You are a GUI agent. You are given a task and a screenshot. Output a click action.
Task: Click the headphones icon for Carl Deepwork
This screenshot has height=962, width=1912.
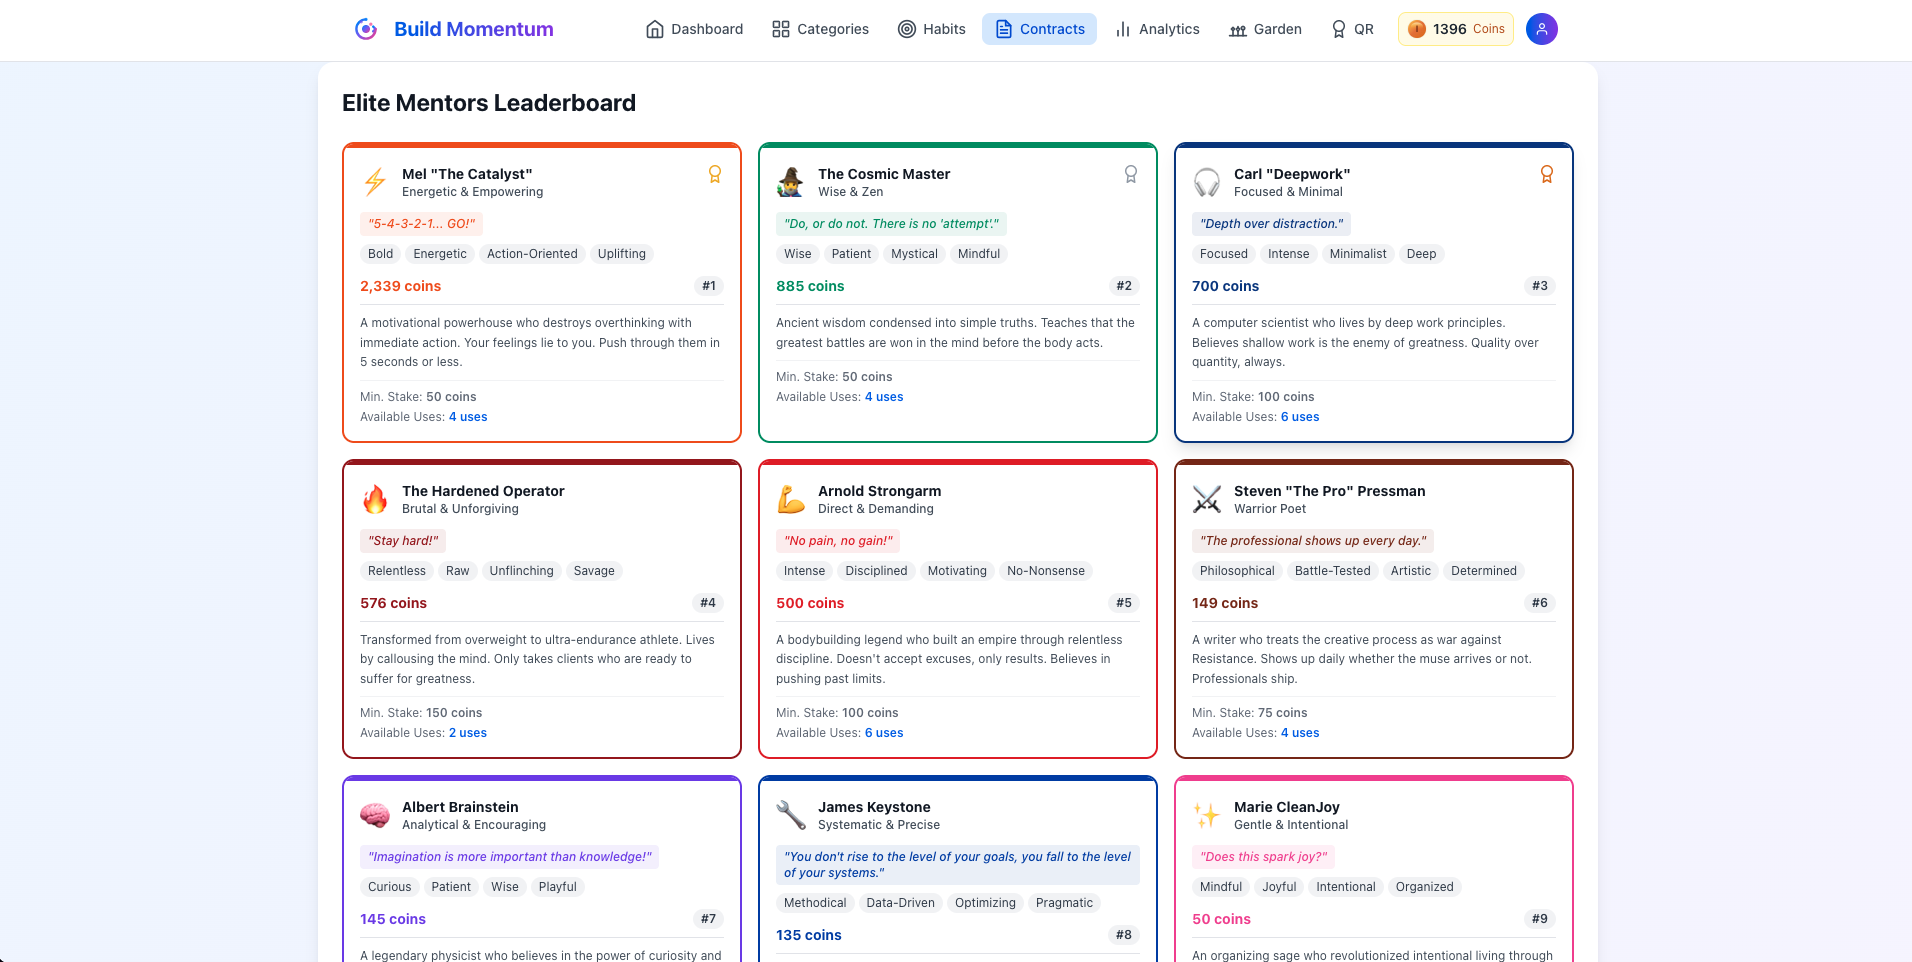point(1207,182)
